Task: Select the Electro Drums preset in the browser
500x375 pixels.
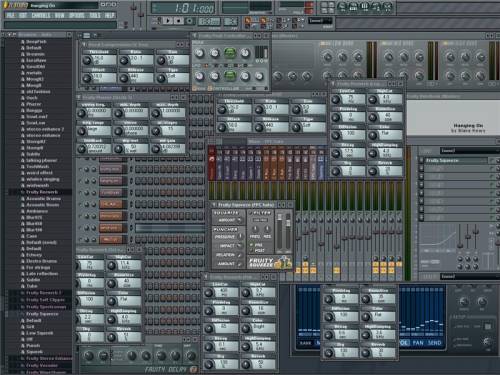Action: 42,261
